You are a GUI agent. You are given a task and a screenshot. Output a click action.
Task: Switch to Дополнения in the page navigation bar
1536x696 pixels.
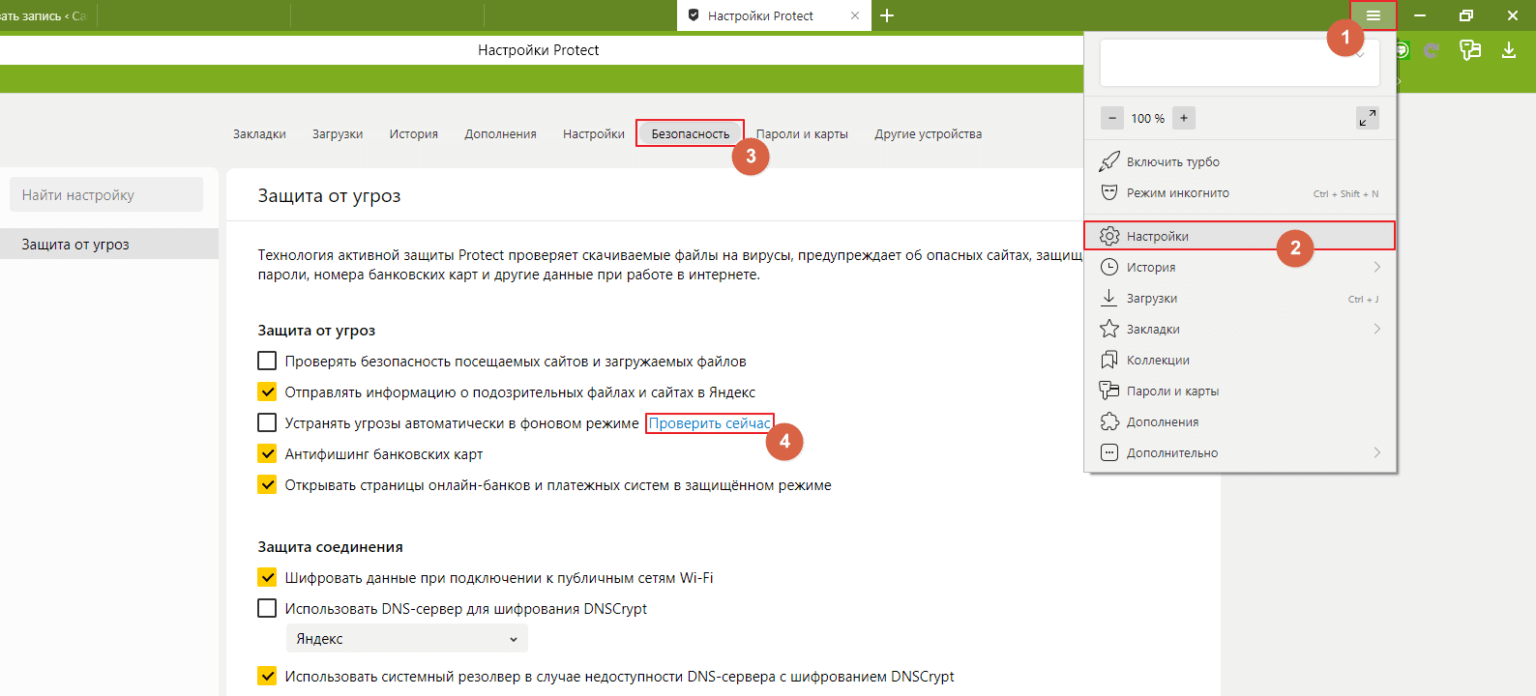pos(500,134)
